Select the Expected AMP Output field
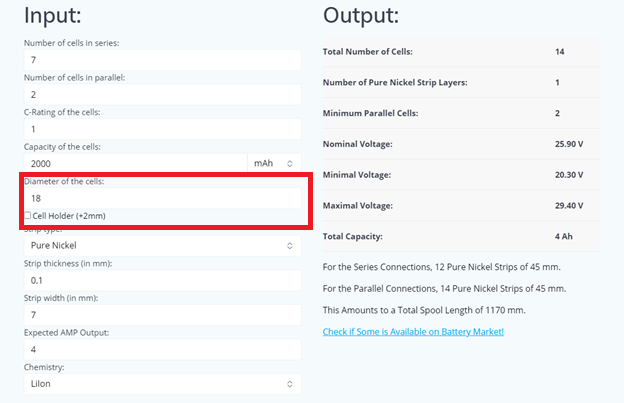 (161, 349)
